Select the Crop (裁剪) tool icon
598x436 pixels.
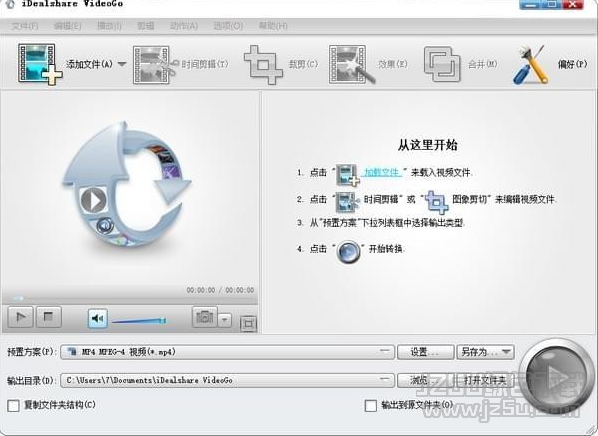click(x=263, y=65)
